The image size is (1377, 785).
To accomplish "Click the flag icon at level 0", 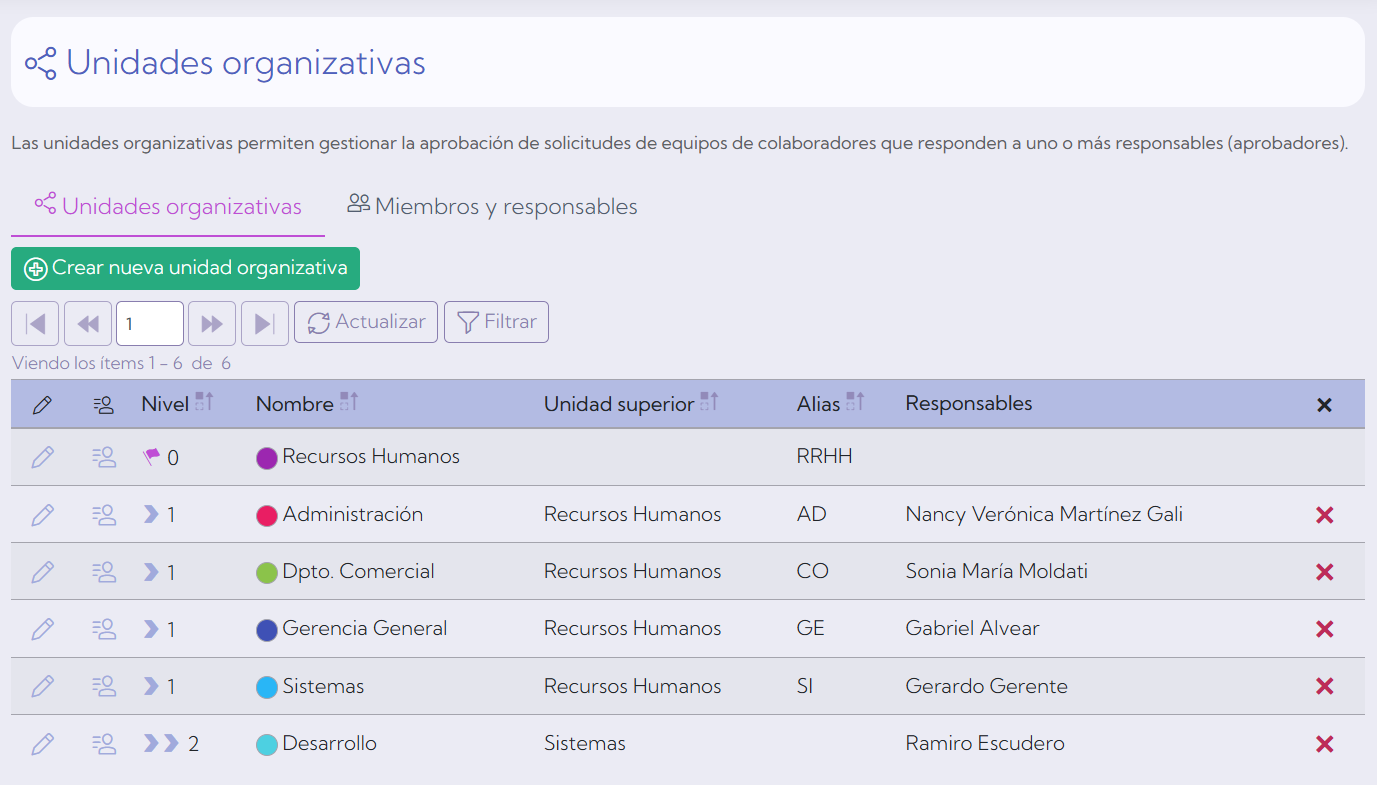I will click(x=151, y=457).
